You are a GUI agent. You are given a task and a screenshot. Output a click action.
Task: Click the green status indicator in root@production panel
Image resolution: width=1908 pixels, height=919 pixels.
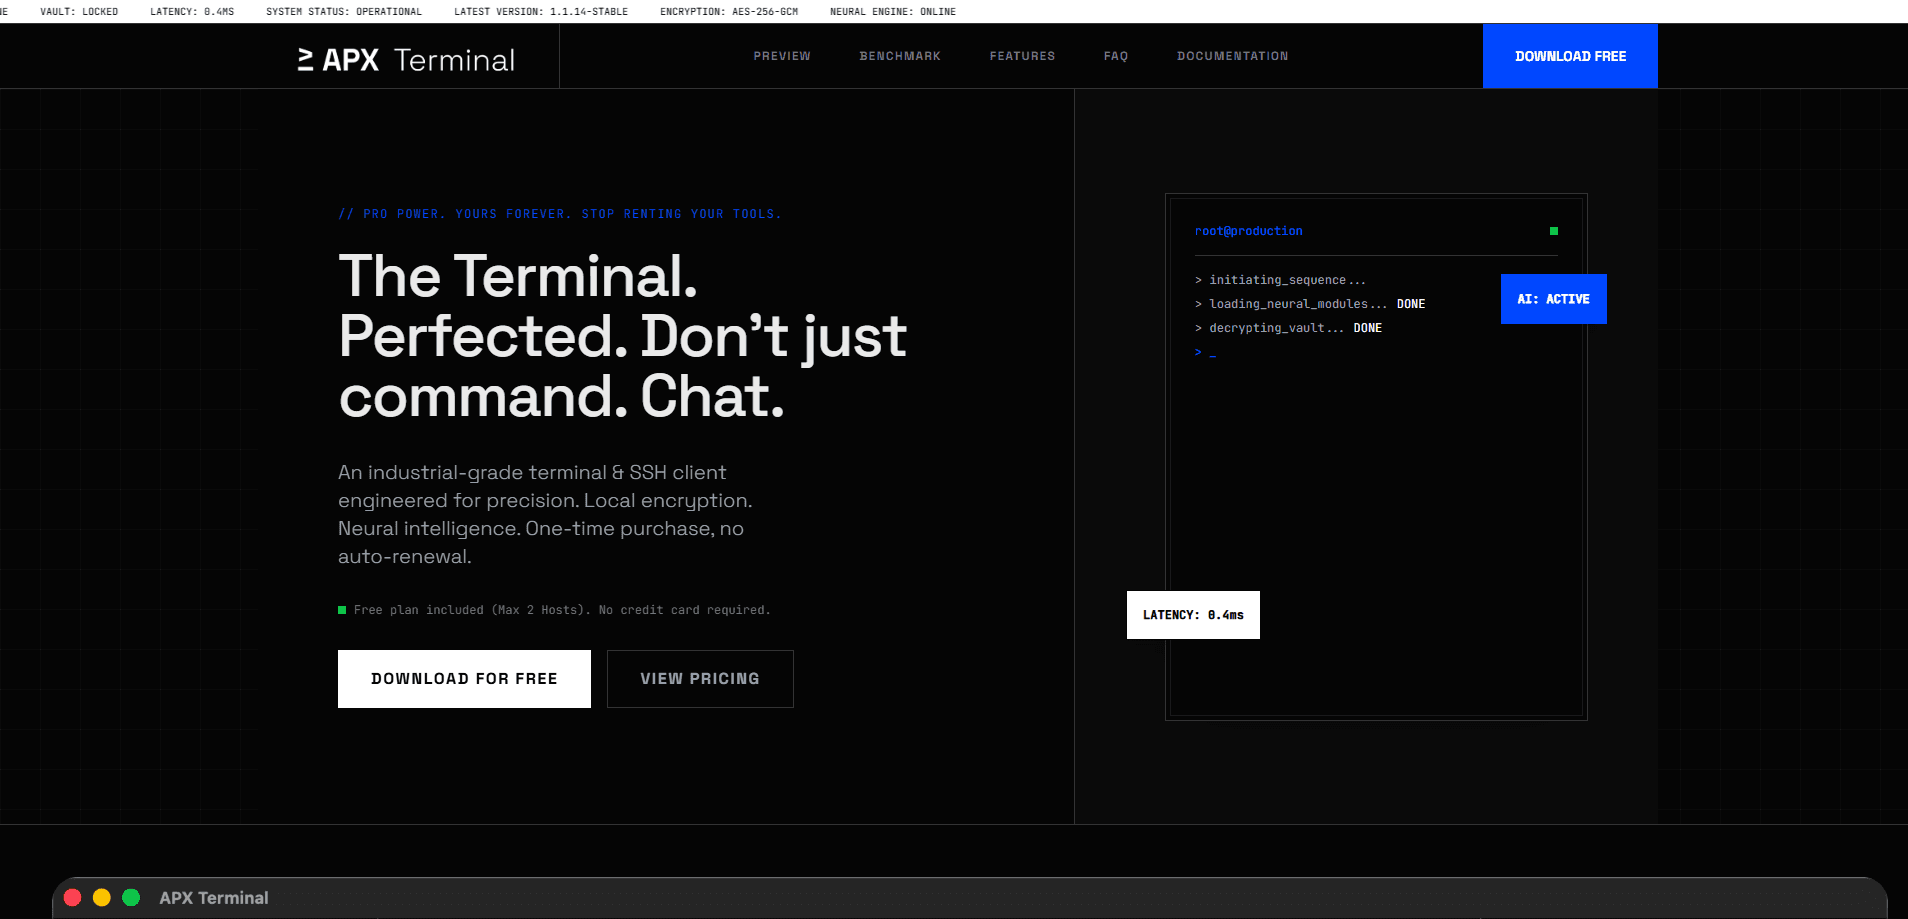pos(1553,231)
